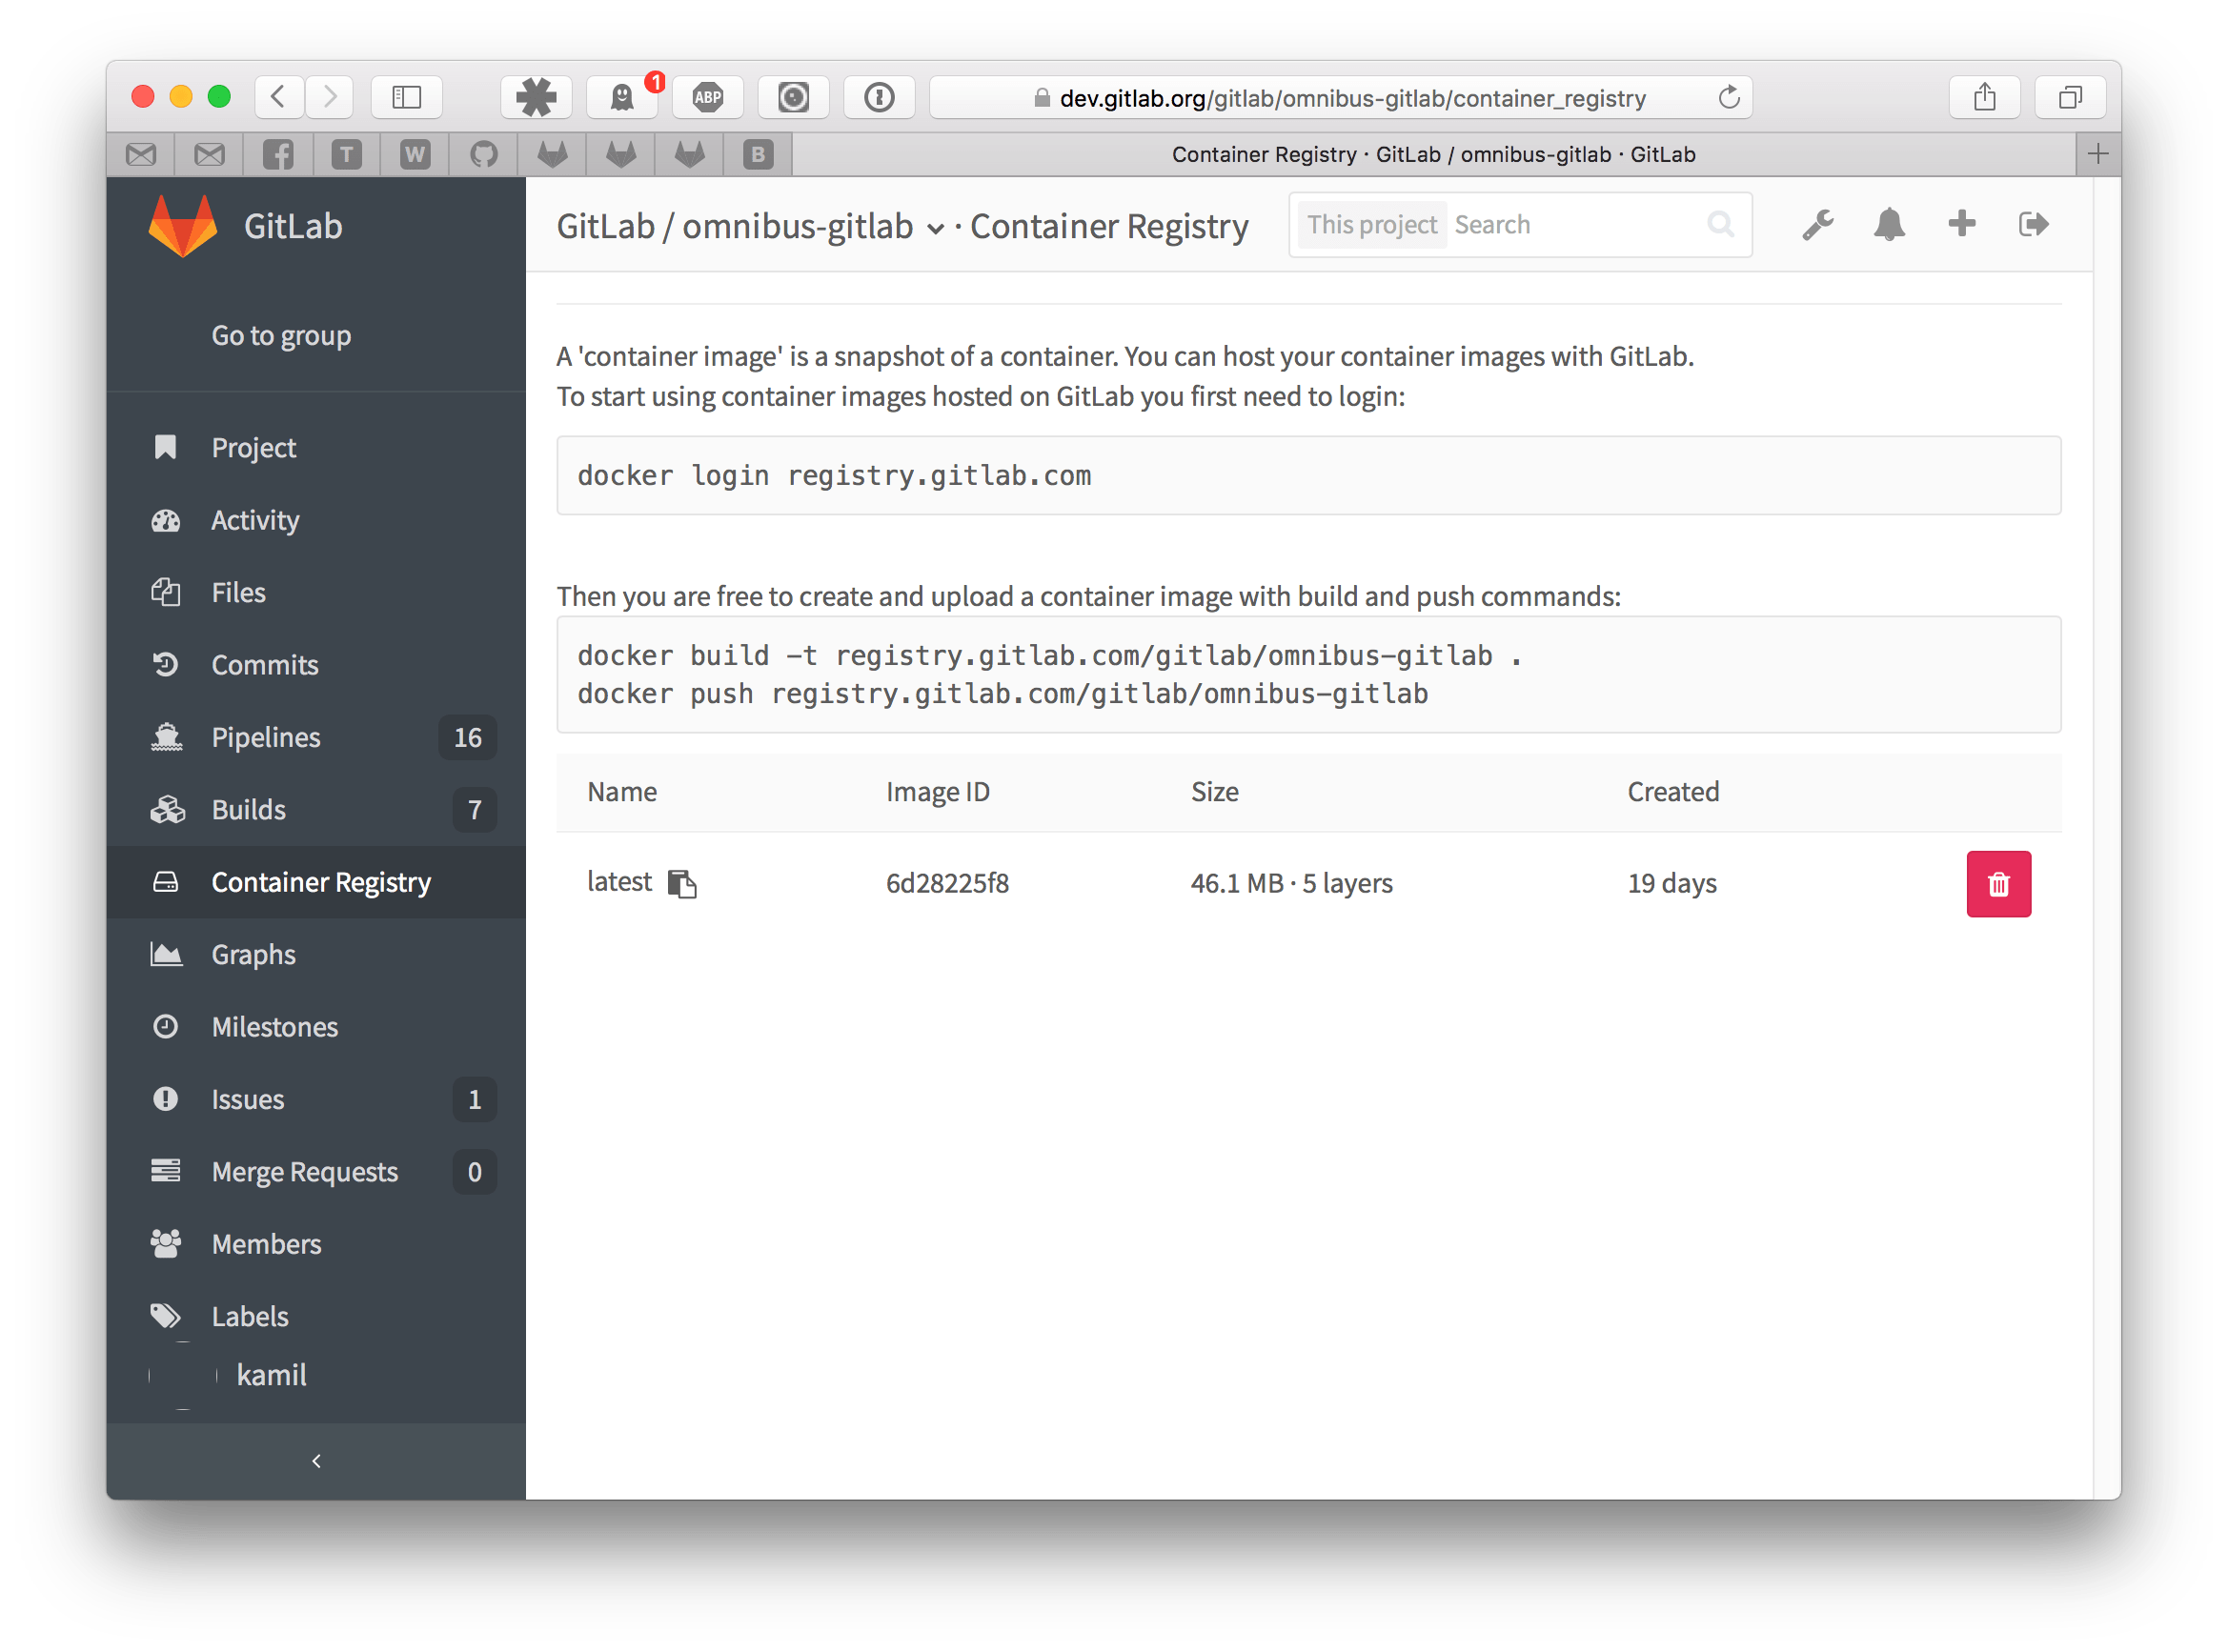The image size is (2228, 1652).
Task: Click the Builds sidebar icon
Action: pos(170,809)
